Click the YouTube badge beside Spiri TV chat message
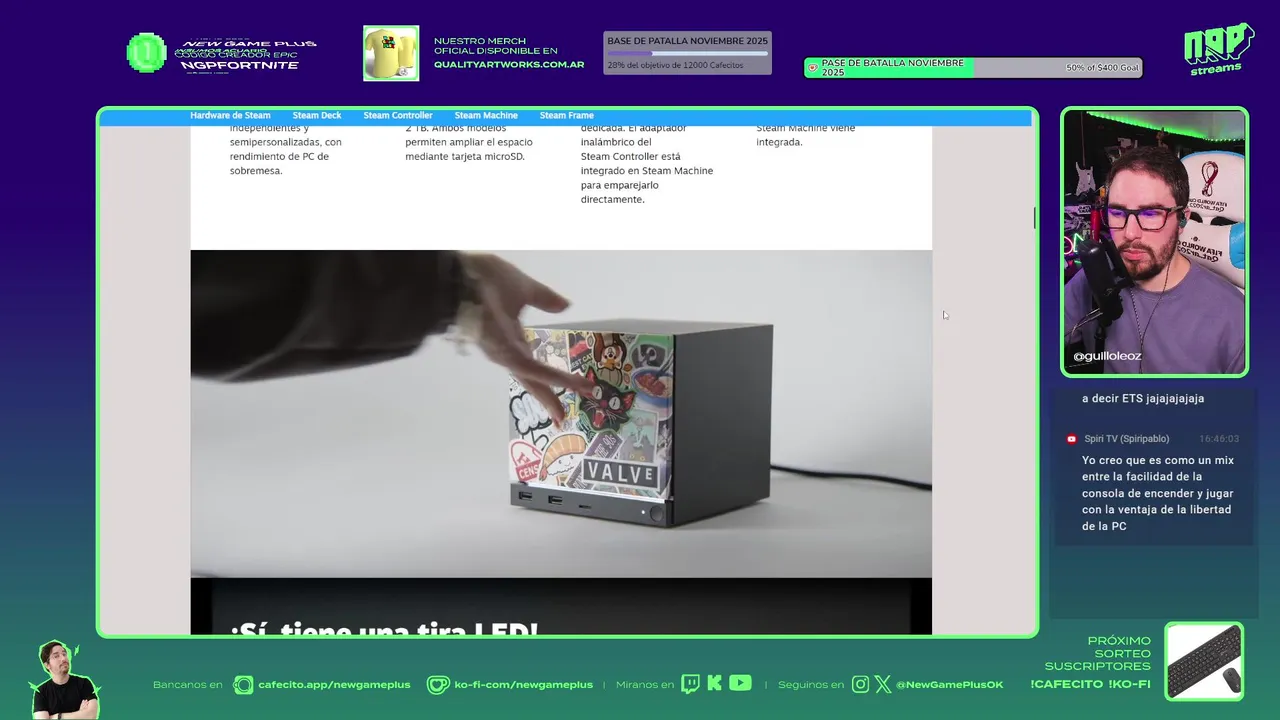Screen dimensions: 1280x720 [x=1072, y=439]
